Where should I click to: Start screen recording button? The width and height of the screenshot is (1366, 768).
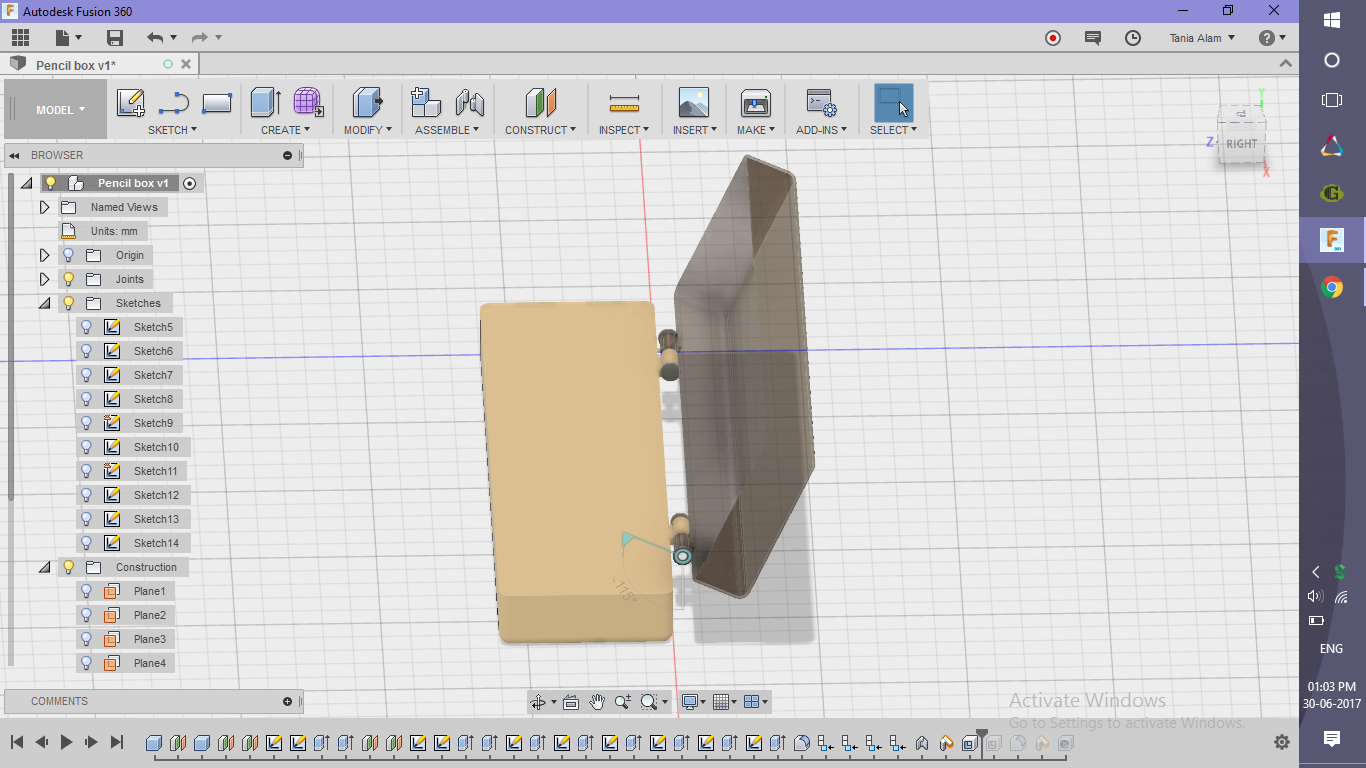(x=1053, y=38)
